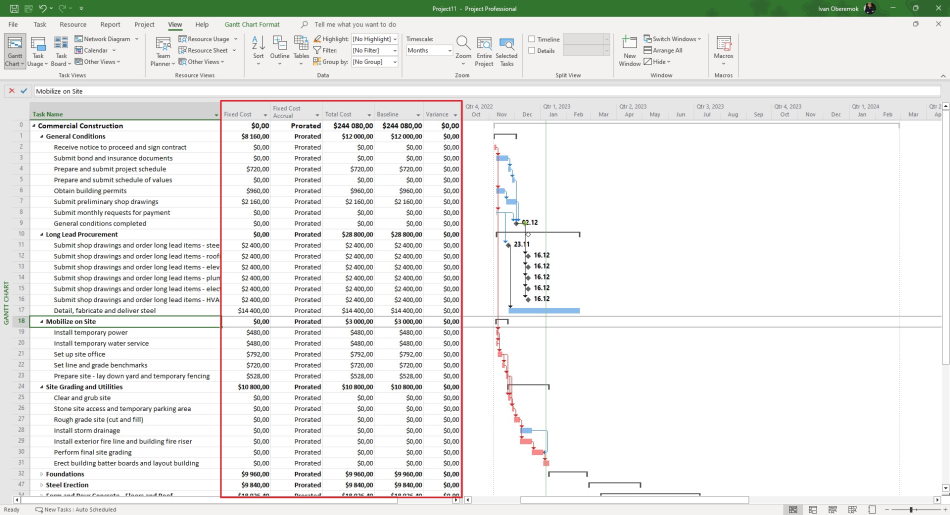Image resolution: width=950 pixels, height=515 pixels.
Task: Collapse the General Conditions summary task
Action: point(42,137)
